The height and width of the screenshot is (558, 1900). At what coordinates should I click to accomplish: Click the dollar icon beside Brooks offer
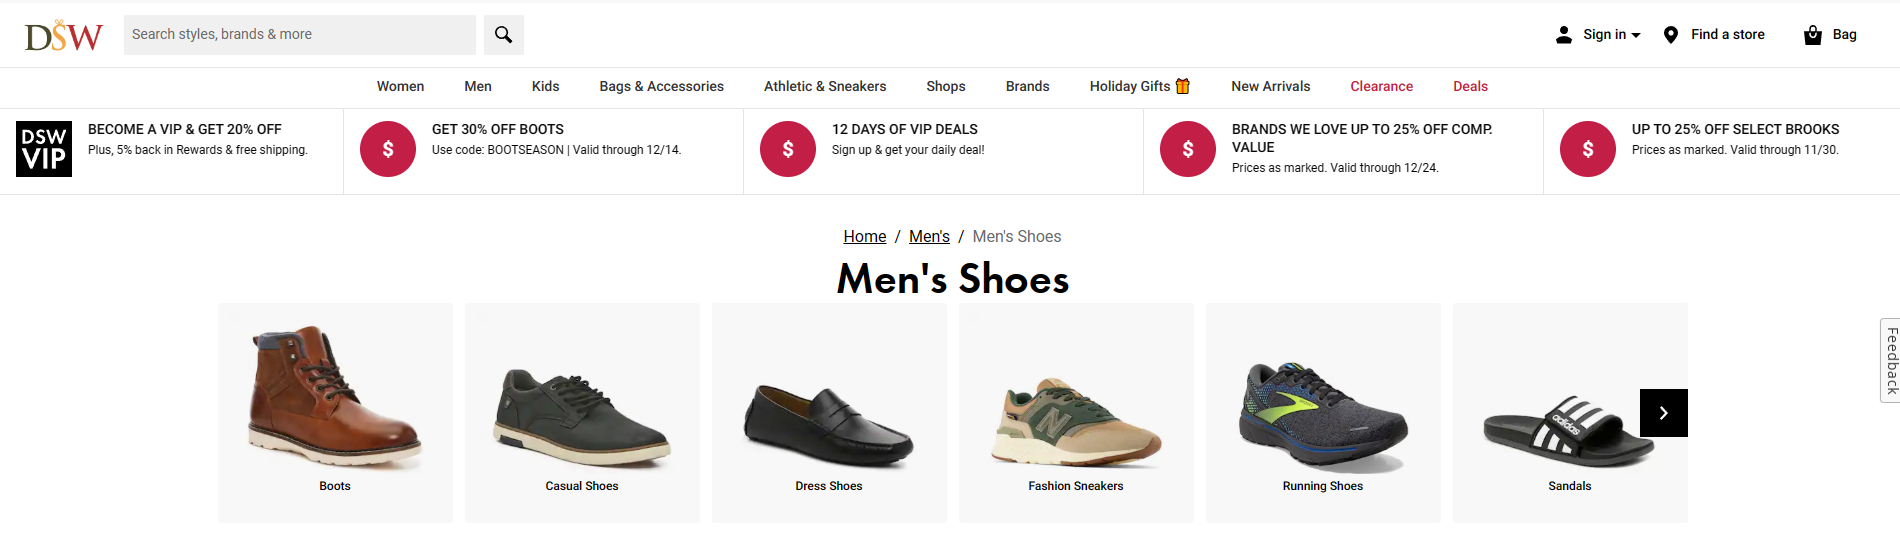click(x=1588, y=149)
